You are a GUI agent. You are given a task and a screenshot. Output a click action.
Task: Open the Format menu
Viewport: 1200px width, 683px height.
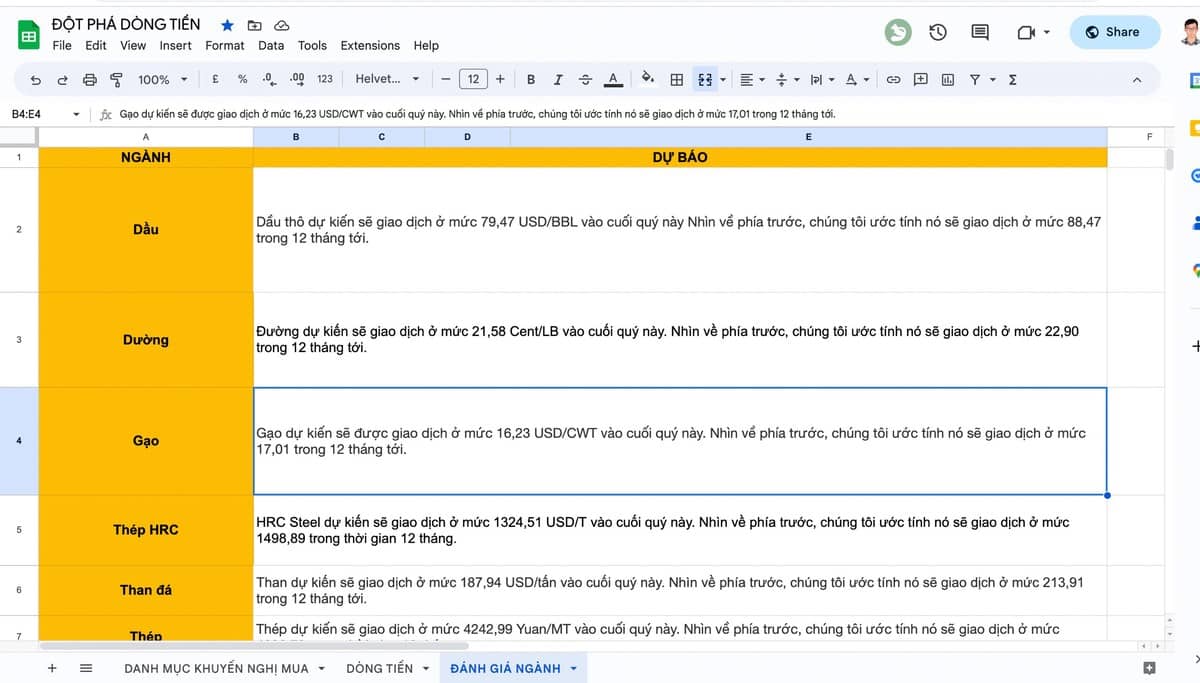[224, 45]
